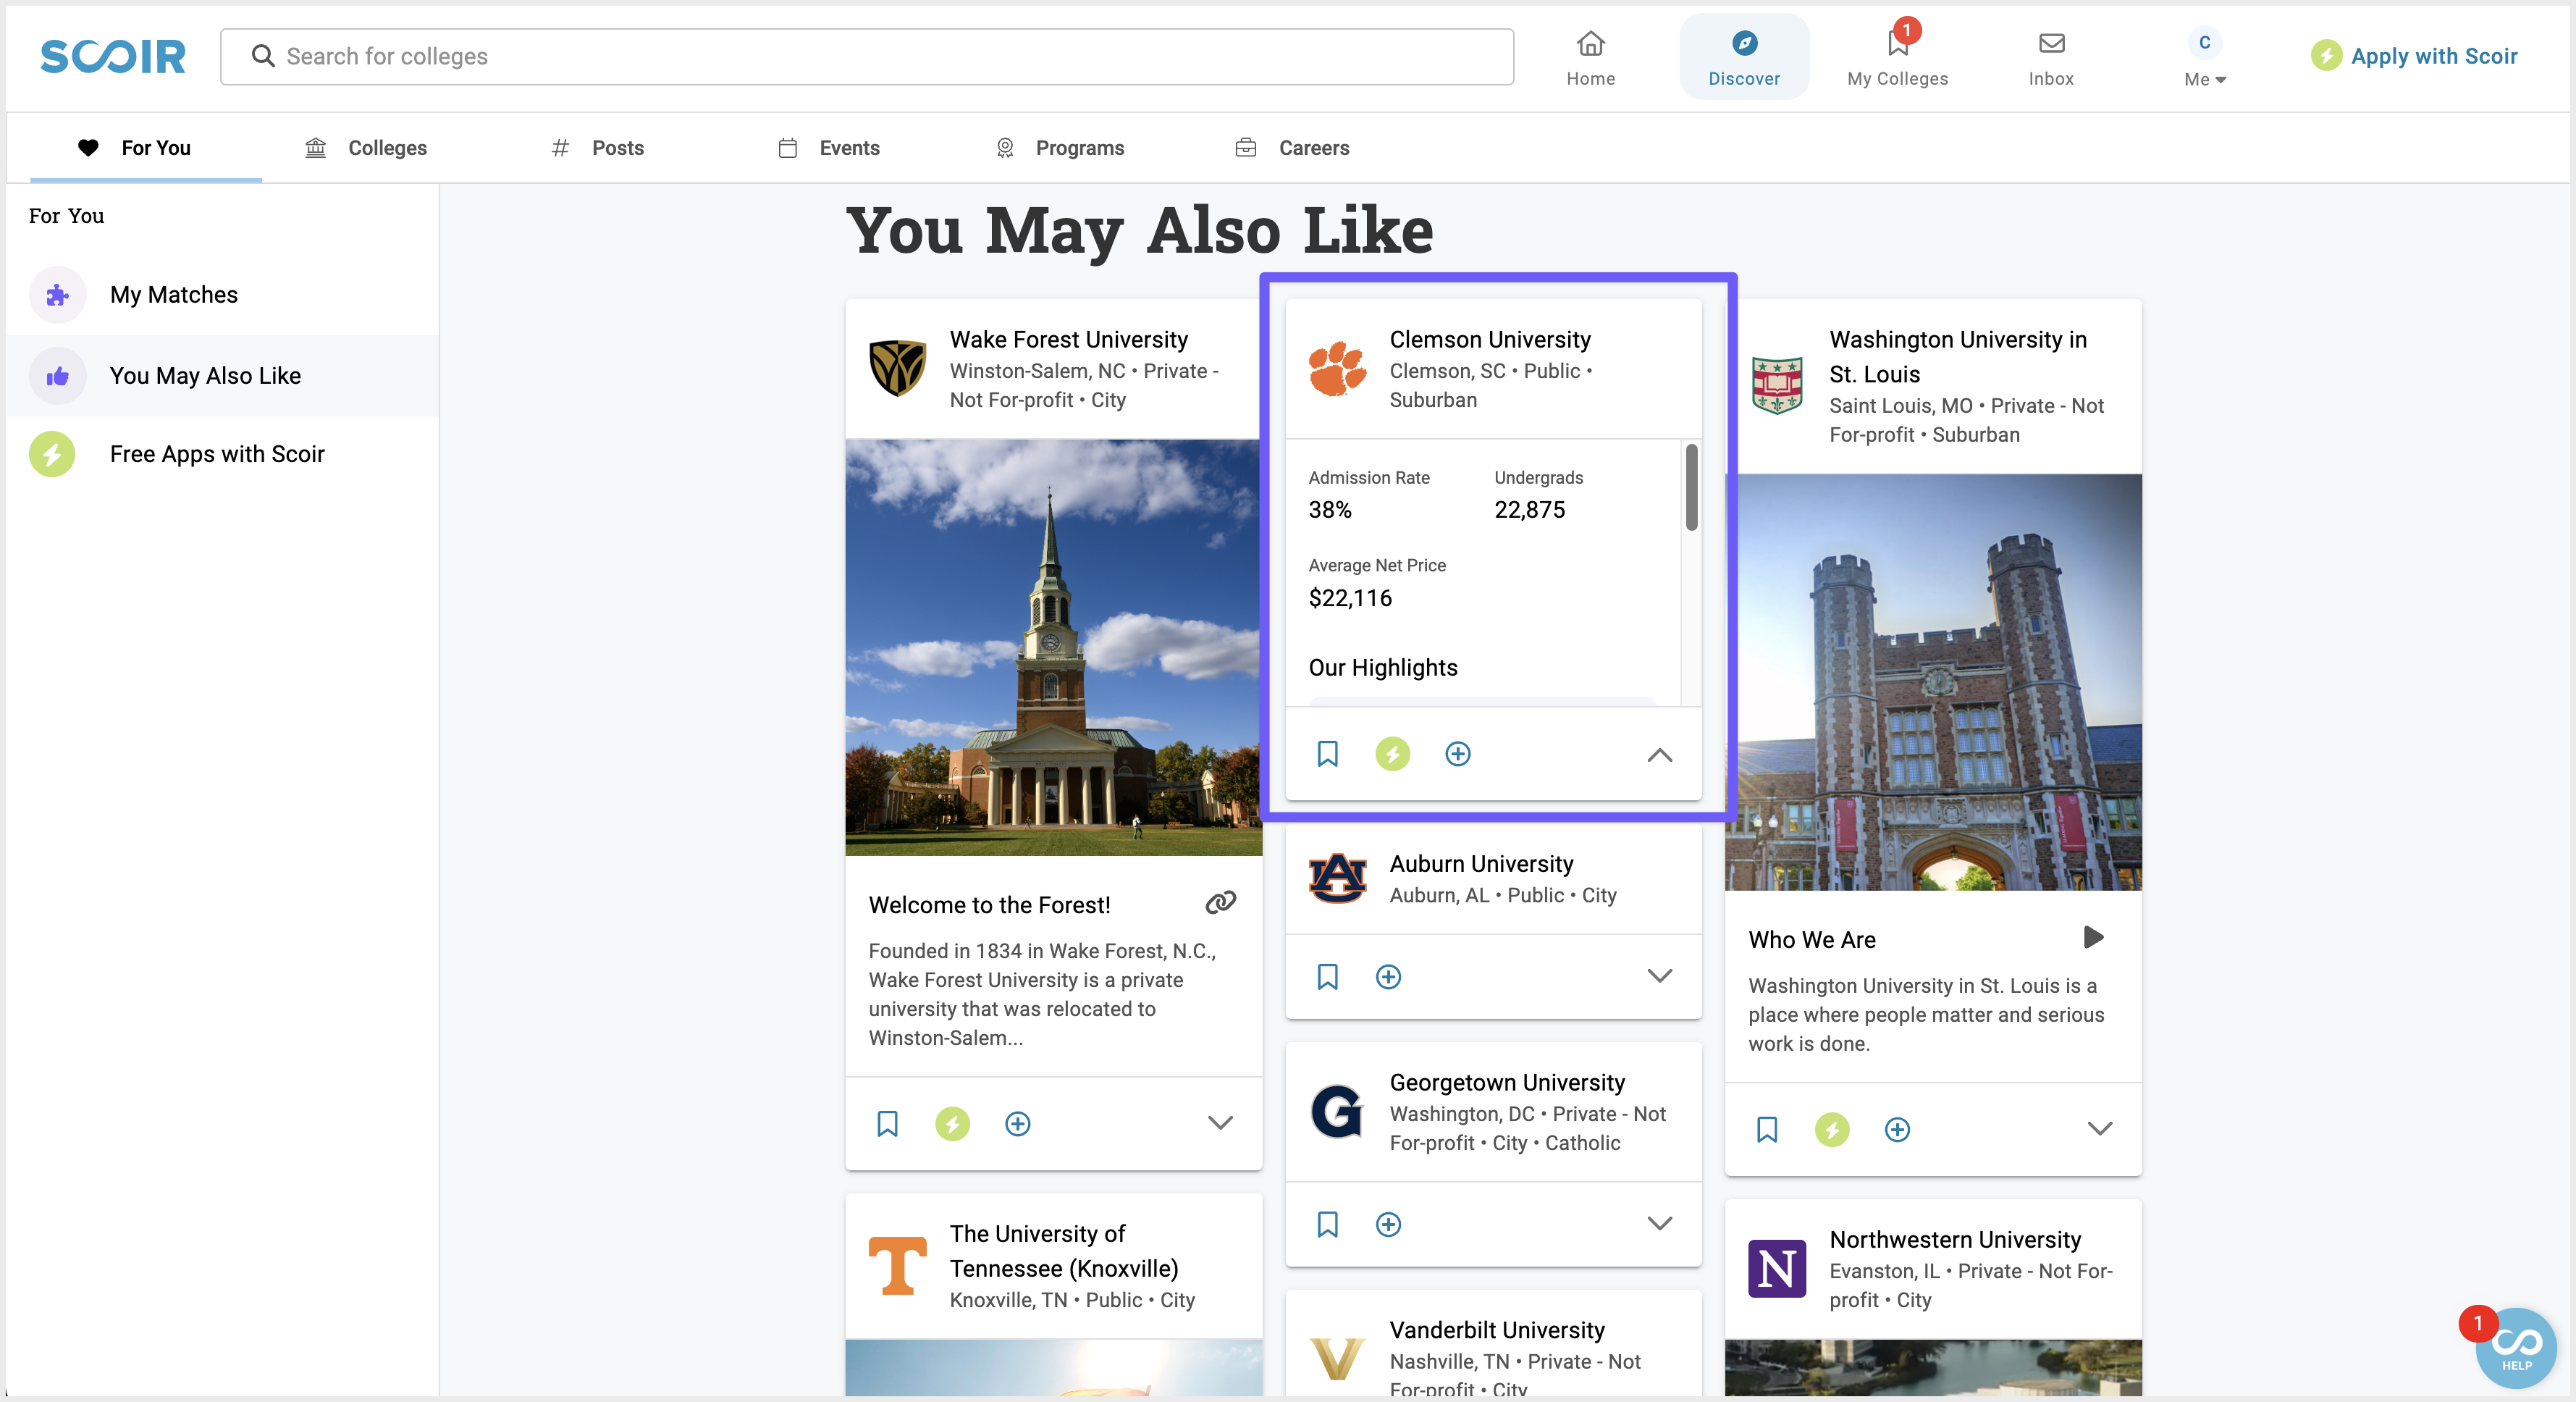Viewport: 2576px width, 1402px height.
Task: Click plus icon on Wake Forest card
Action: pos(1017,1123)
